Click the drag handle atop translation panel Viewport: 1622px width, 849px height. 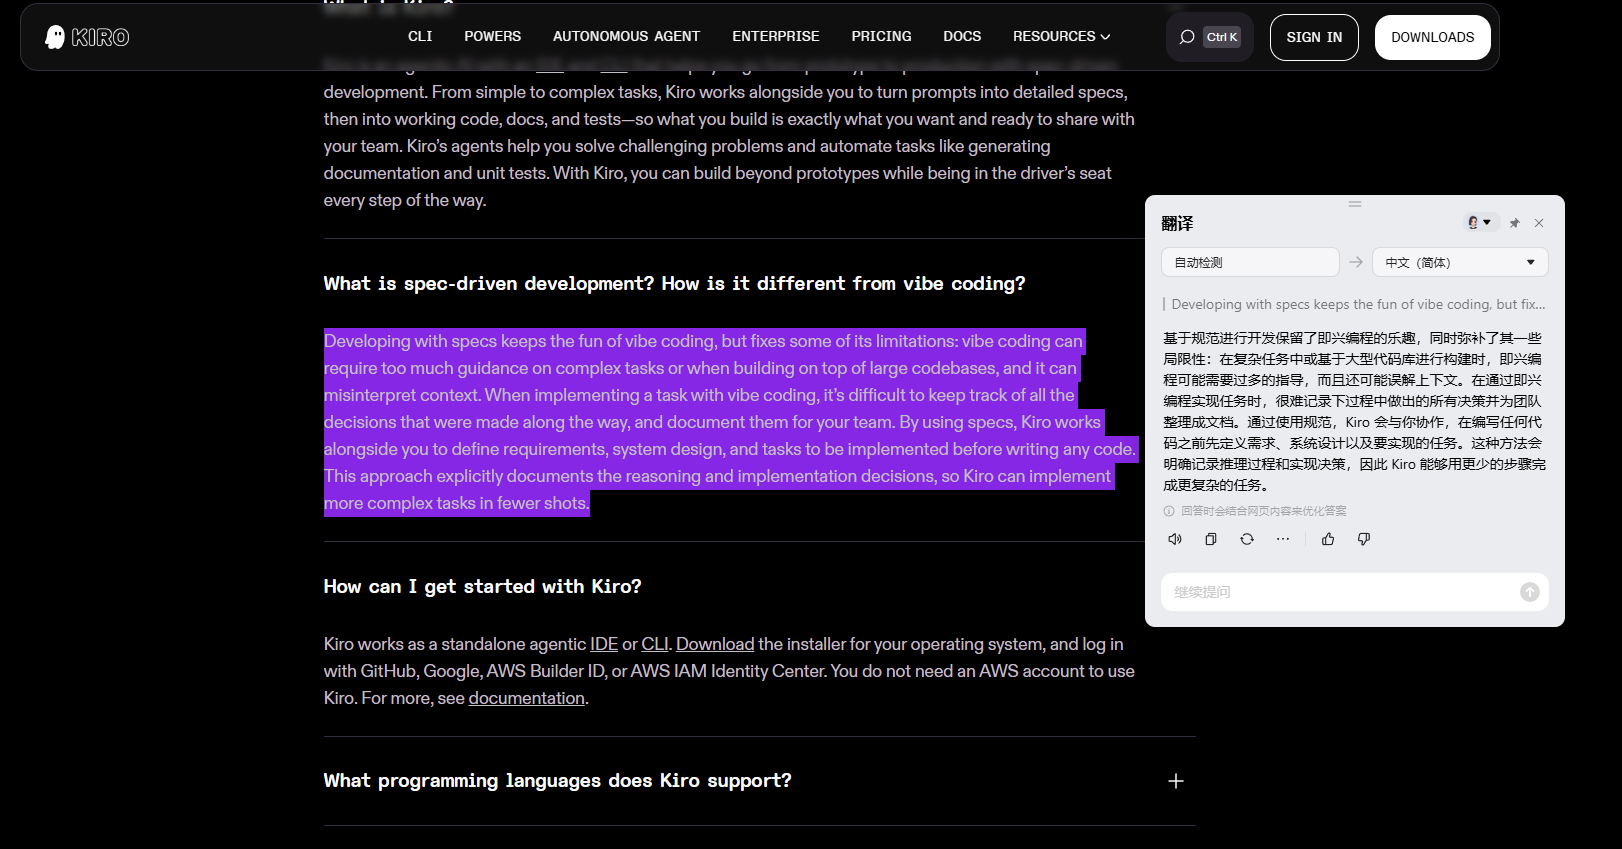pos(1355,204)
